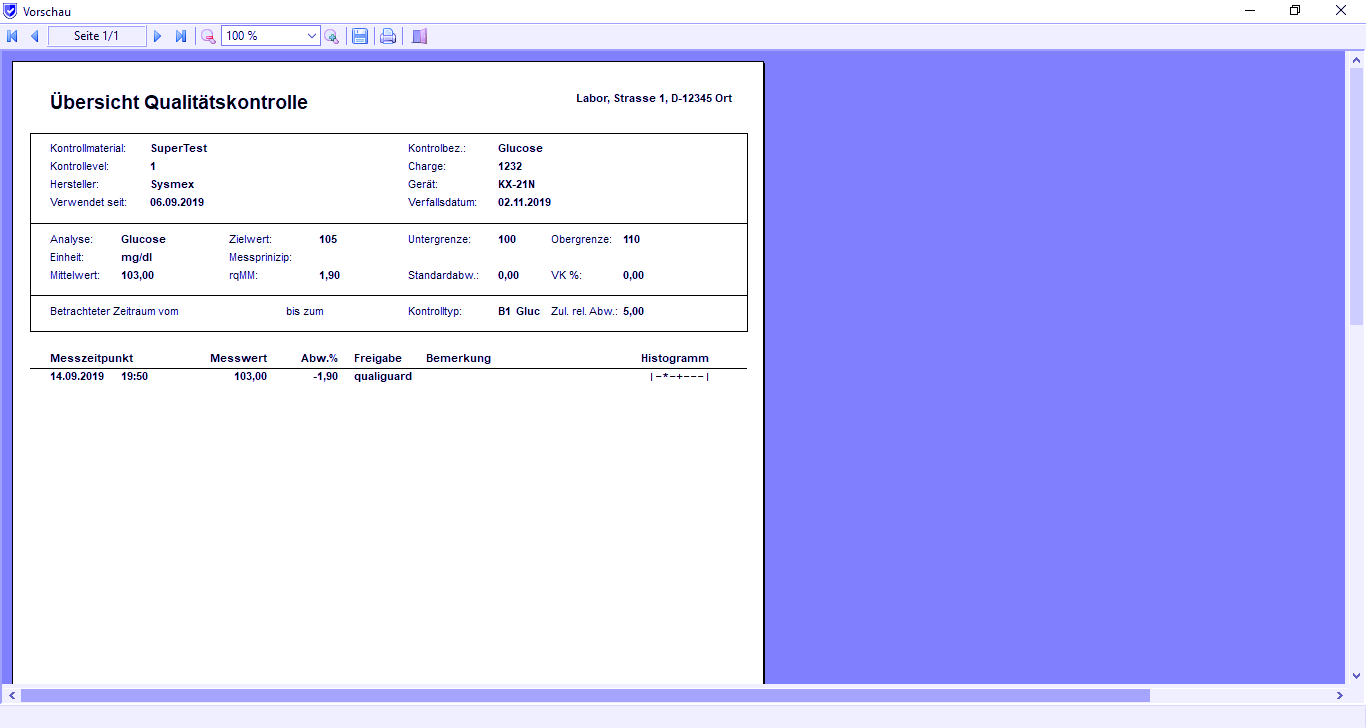Viewport: 1366px width, 728px height.
Task: Exit the preview using the door icon
Action: coord(417,35)
